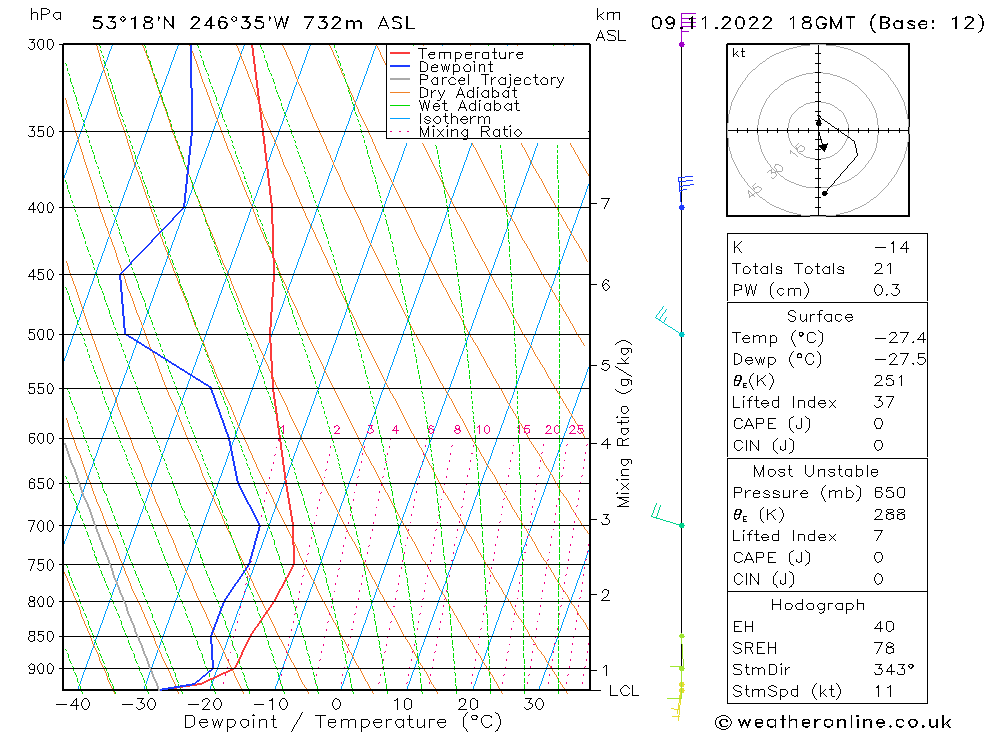
Task: Click the surface Dewp value -27.5
Action: (x=900, y=359)
